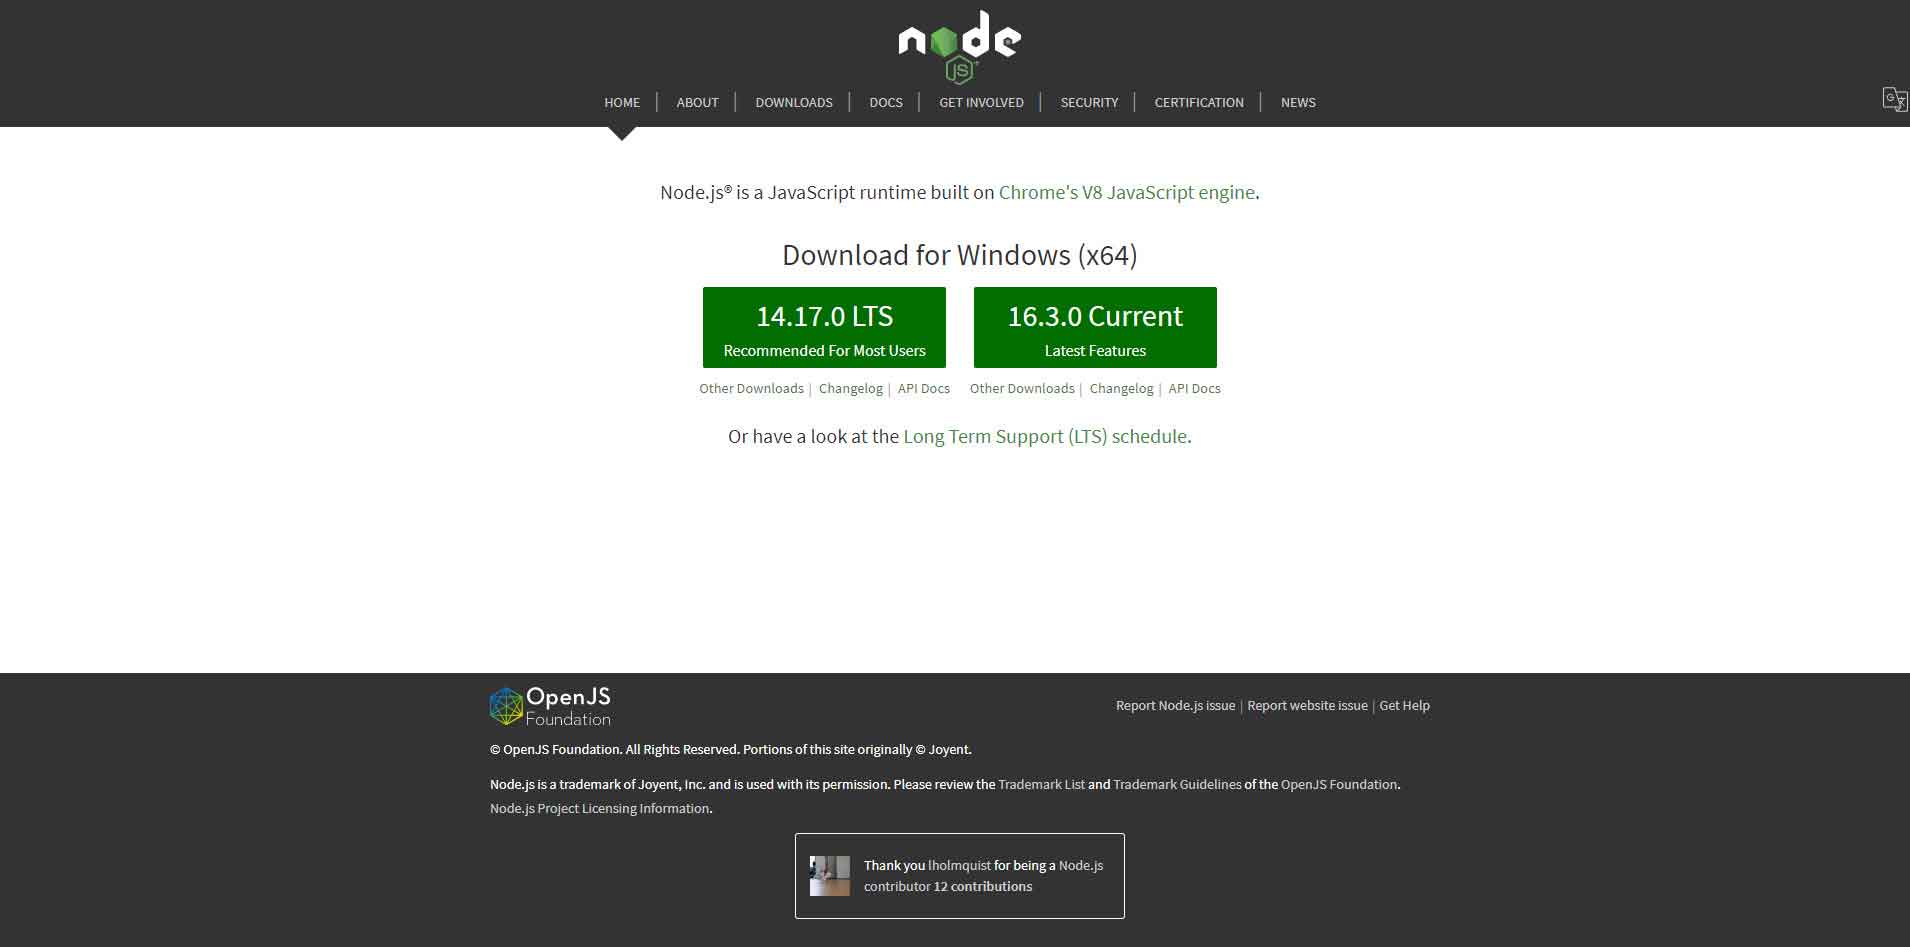The width and height of the screenshot is (1910, 947).
Task: Click the 'Download for Windows (x64)' heading
Action: [x=960, y=255]
